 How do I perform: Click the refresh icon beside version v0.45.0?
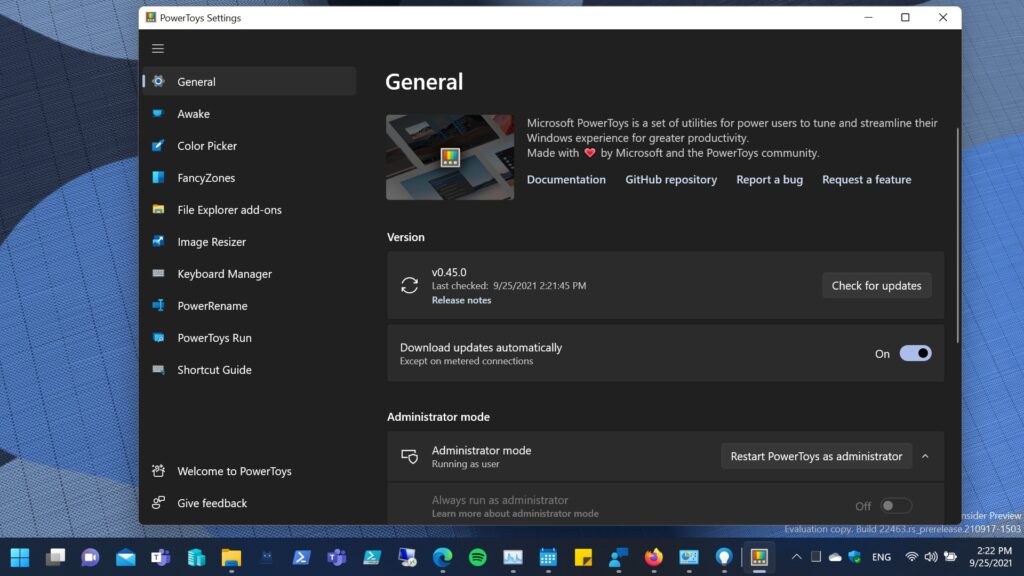coord(409,285)
